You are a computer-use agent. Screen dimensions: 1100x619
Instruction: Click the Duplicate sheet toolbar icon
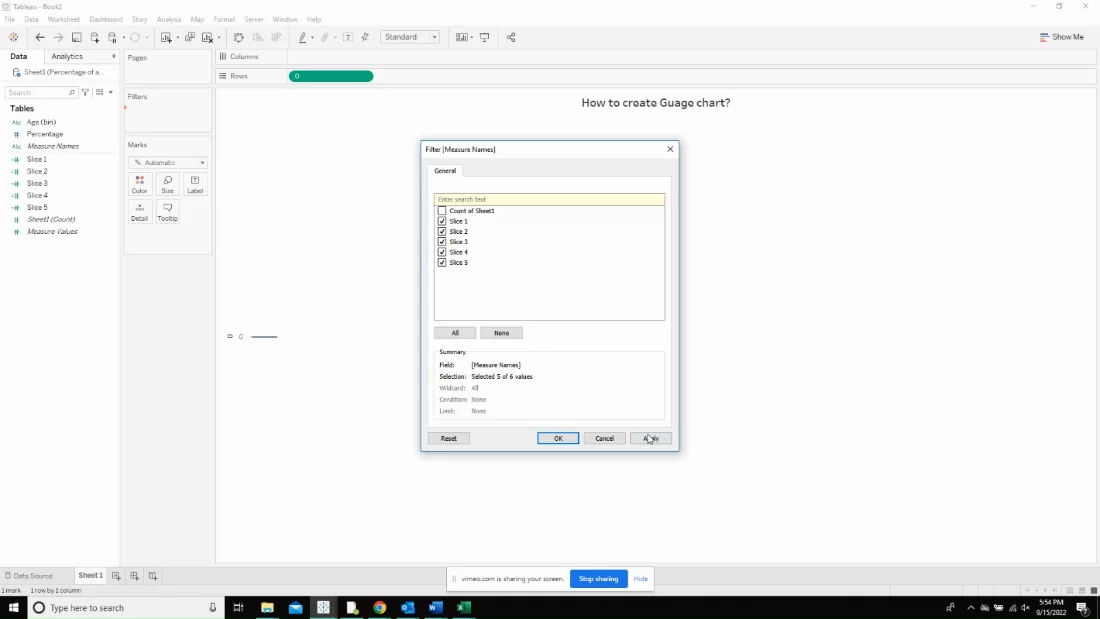[x=189, y=37]
